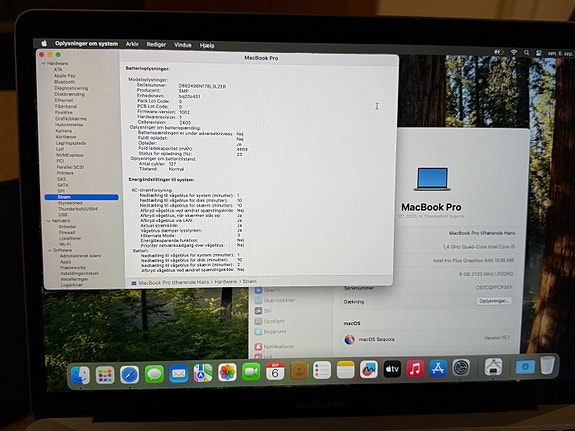Viewport: 575px width, 431px height.
Task: Collapse the Hardware section in sidebar
Action: pos(44,63)
